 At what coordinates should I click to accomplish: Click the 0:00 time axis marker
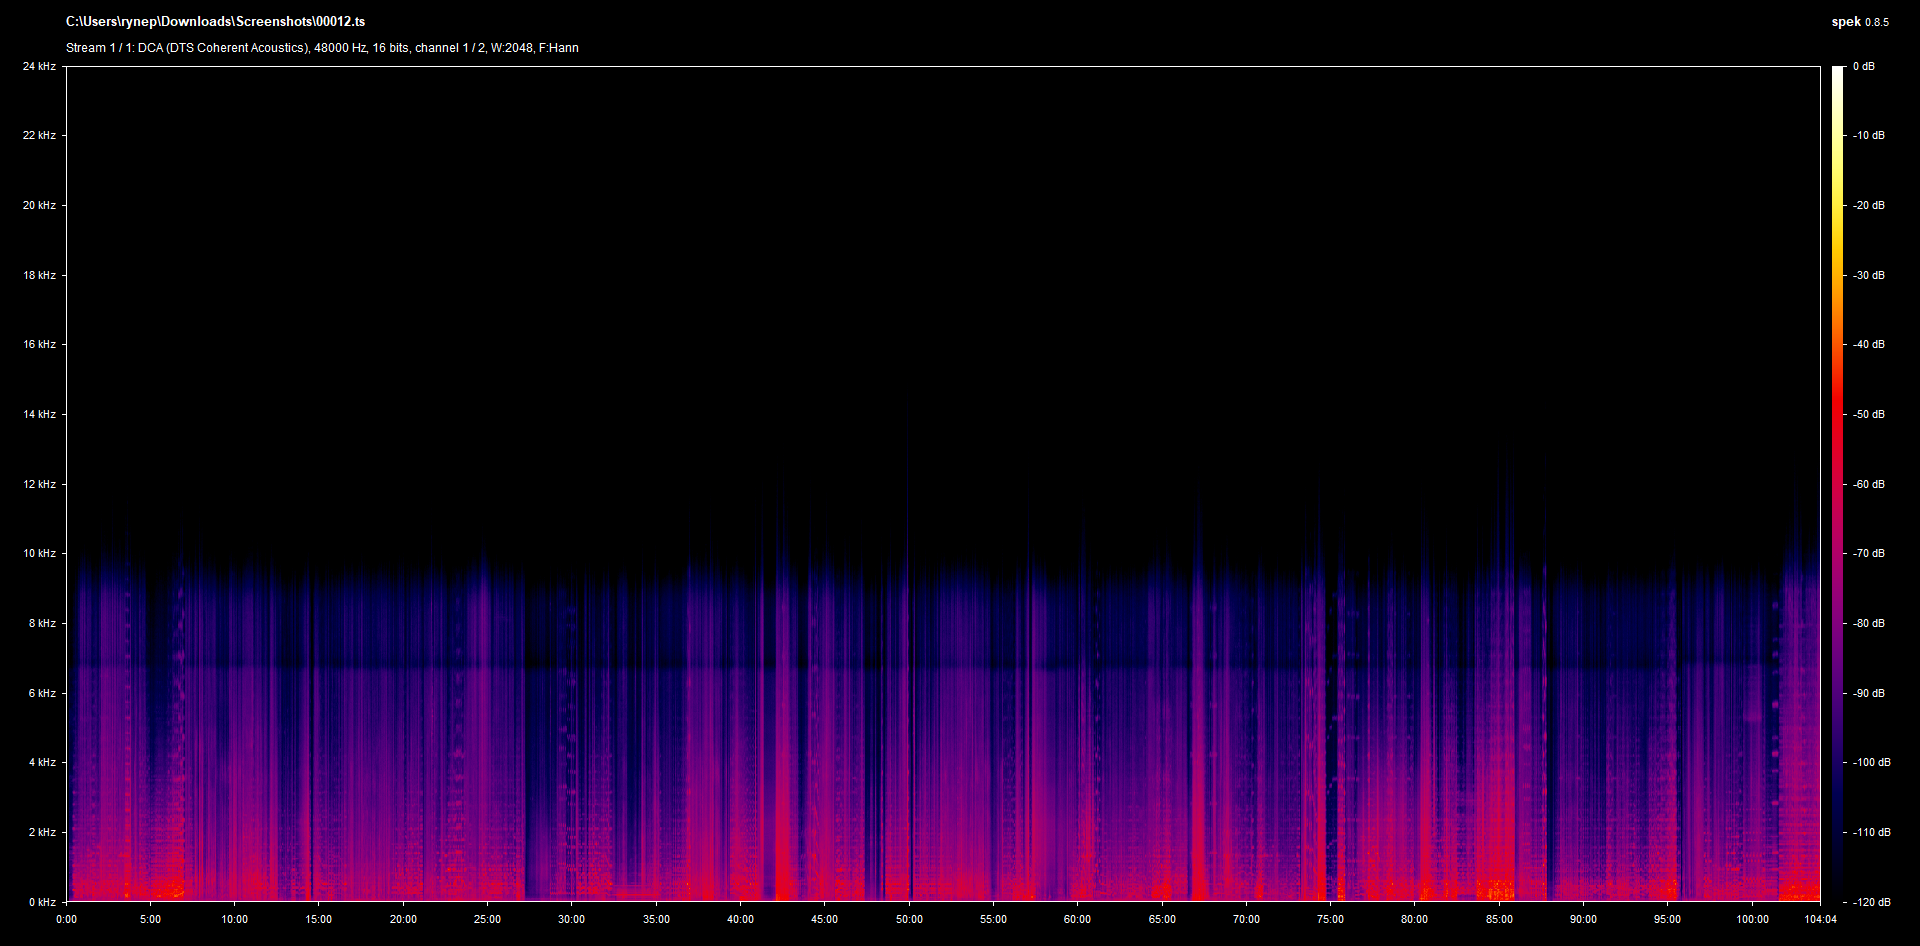point(66,919)
